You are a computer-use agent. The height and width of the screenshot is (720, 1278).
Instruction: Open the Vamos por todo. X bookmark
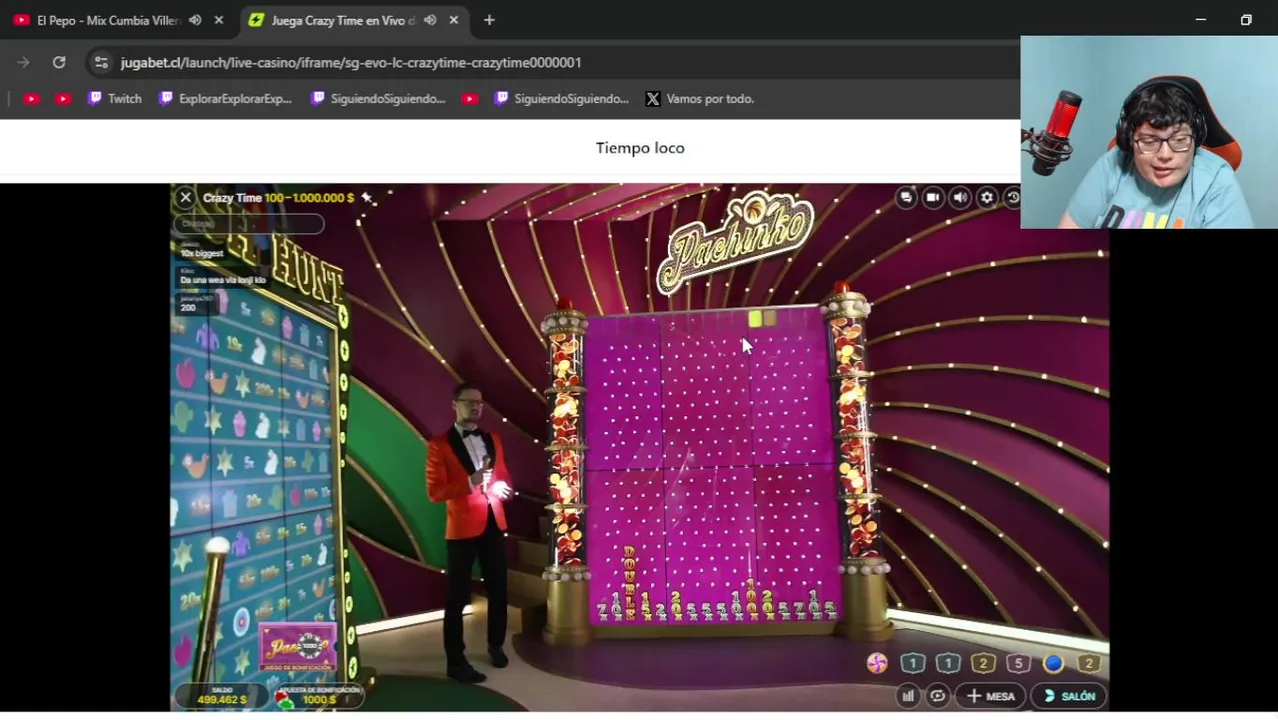pyautogui.click(x=699, y=99)
